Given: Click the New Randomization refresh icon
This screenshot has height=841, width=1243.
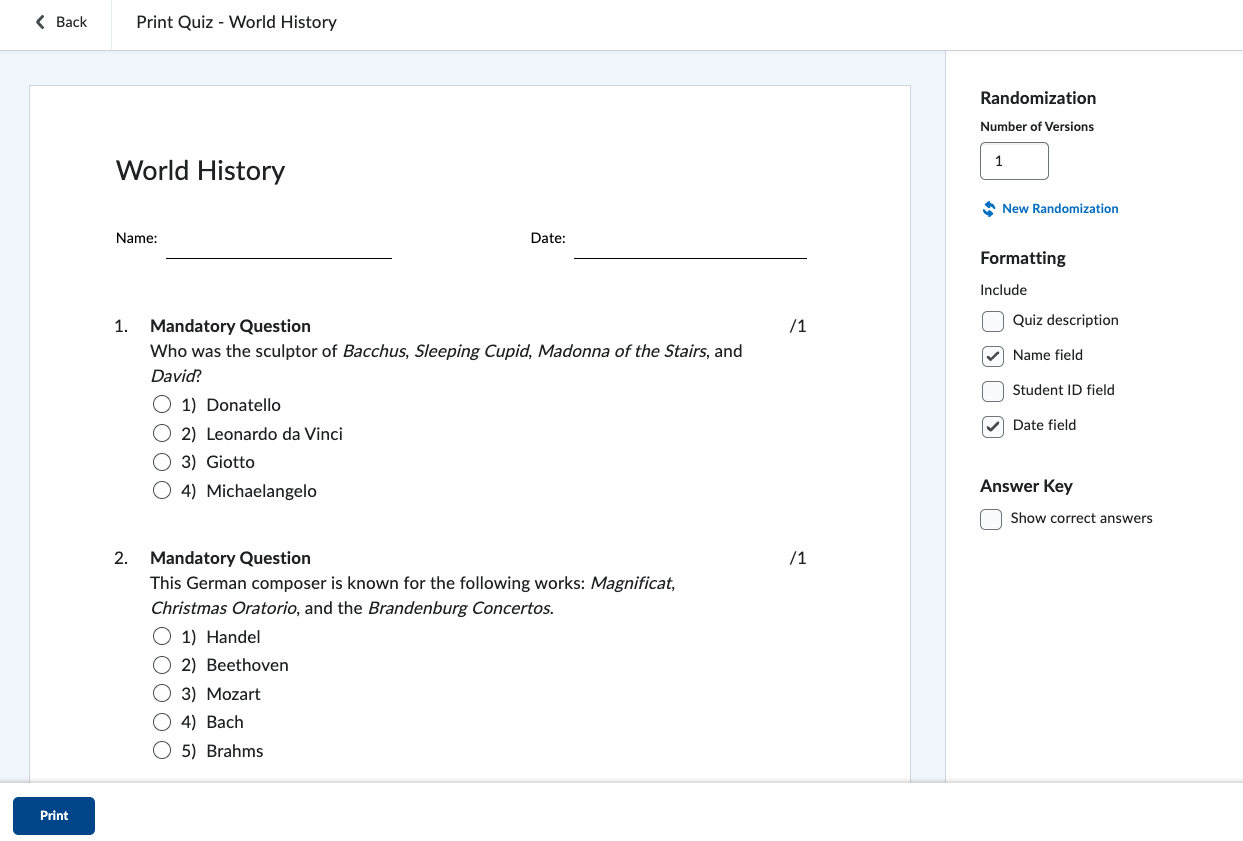Looking at the screenshot, I should tap(989, 209).
